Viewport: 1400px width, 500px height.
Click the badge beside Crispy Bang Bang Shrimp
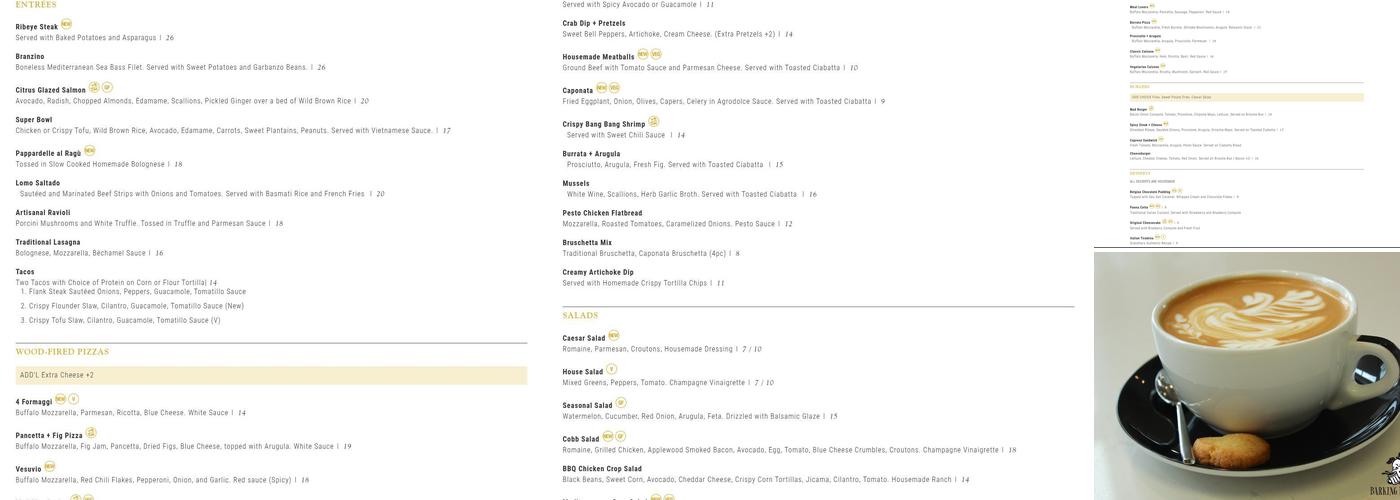click(x=654, y=122)
